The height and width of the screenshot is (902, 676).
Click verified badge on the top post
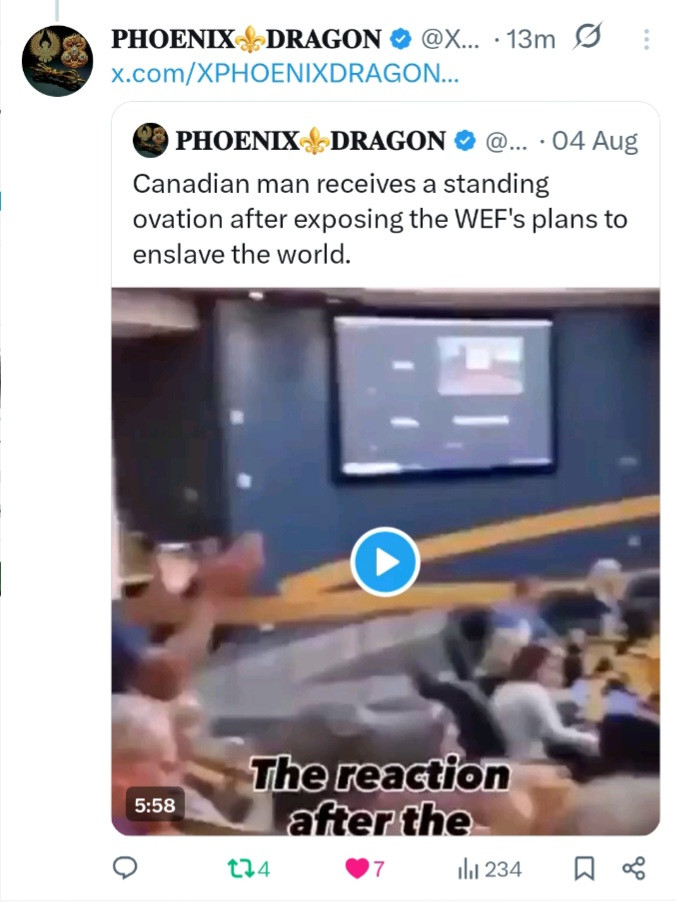point(401,39)
